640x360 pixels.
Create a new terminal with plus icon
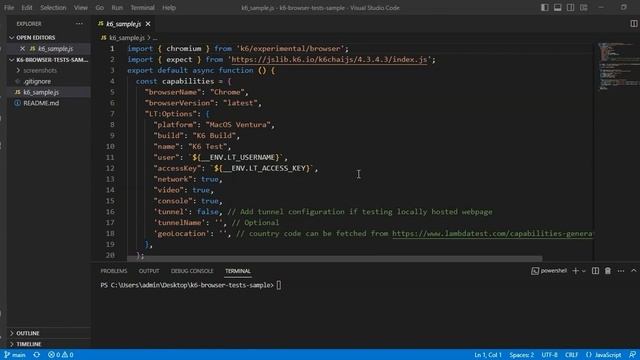pos(576,271)
